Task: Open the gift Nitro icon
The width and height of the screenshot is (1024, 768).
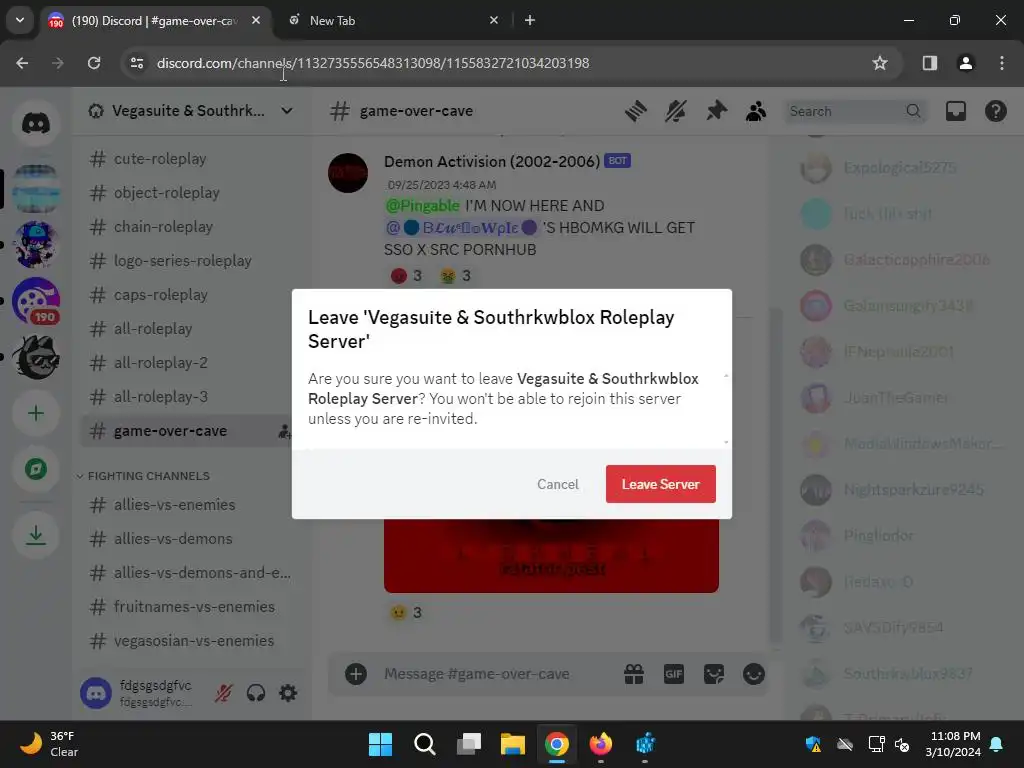Action: pyautogui.click(x=633, y=674)
